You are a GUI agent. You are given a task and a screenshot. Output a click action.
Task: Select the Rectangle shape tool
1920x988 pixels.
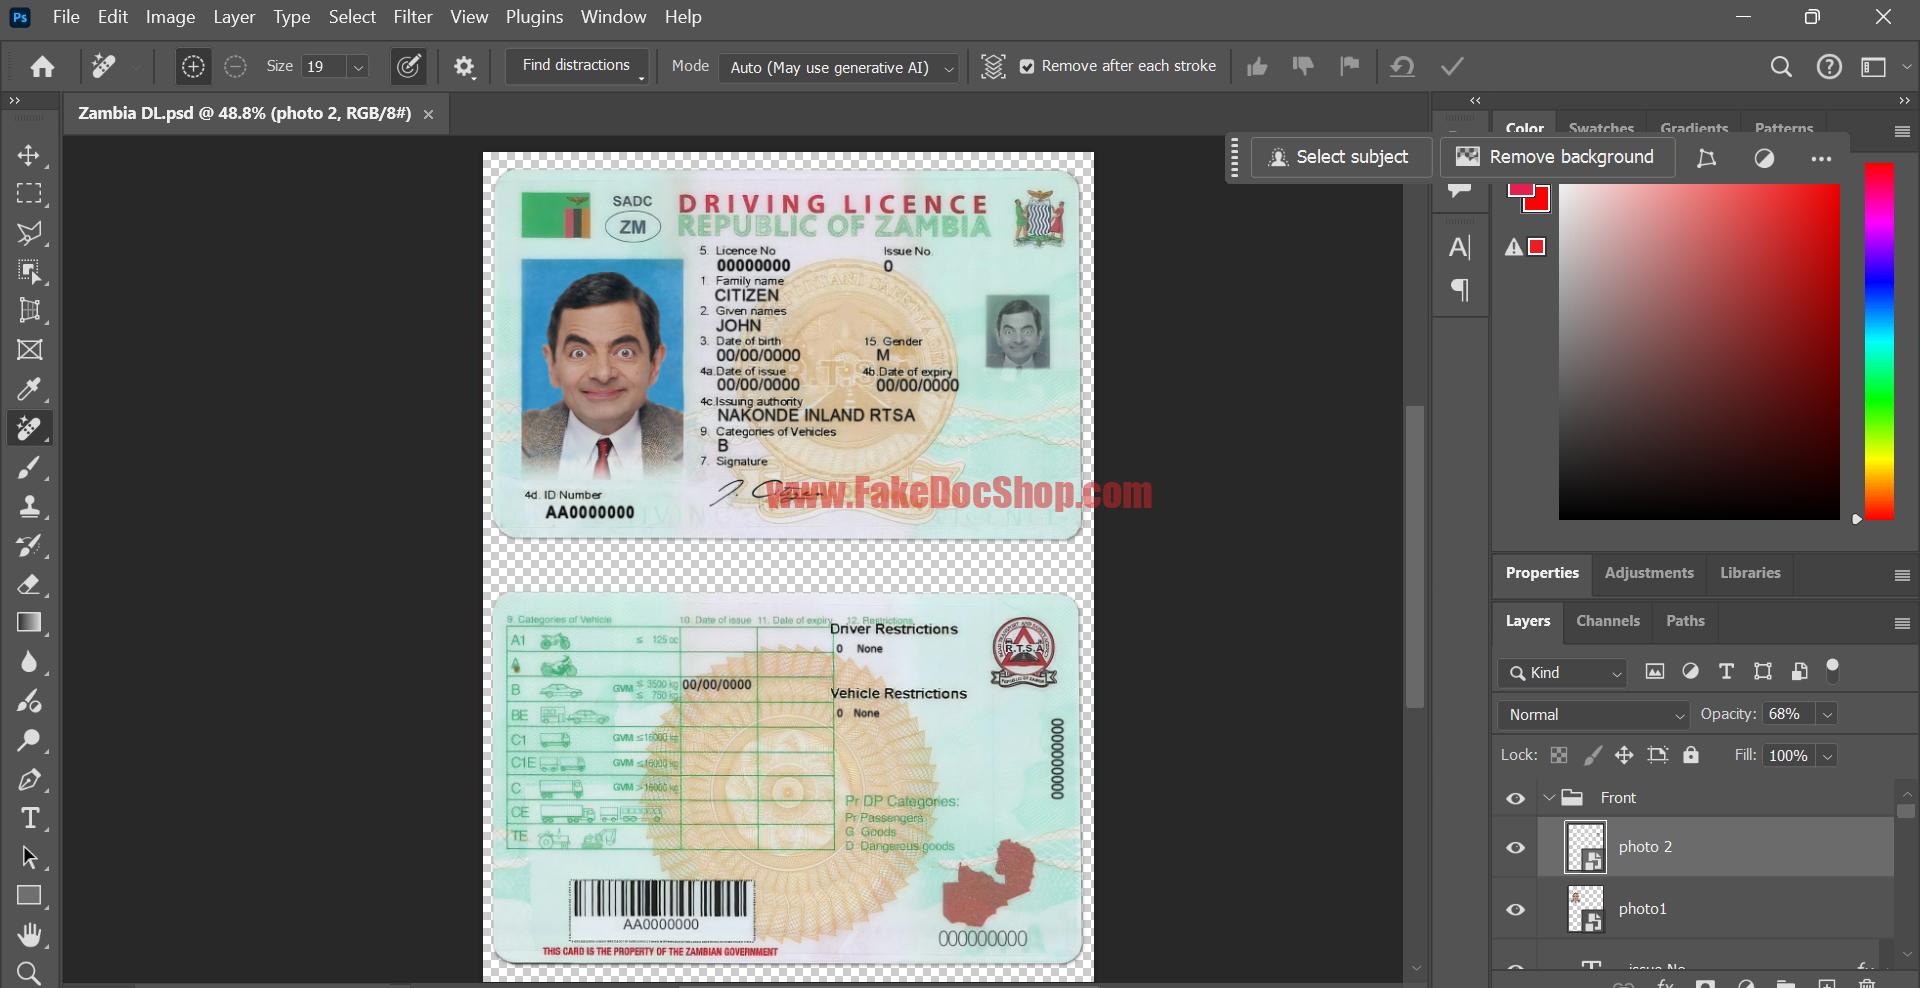(x=29, y=897)
